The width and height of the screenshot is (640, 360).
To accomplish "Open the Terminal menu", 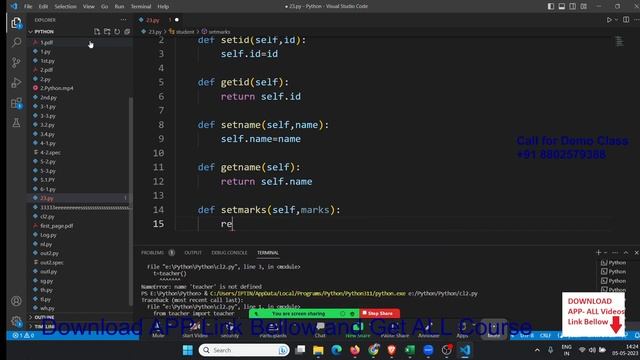I will [141, 6].
